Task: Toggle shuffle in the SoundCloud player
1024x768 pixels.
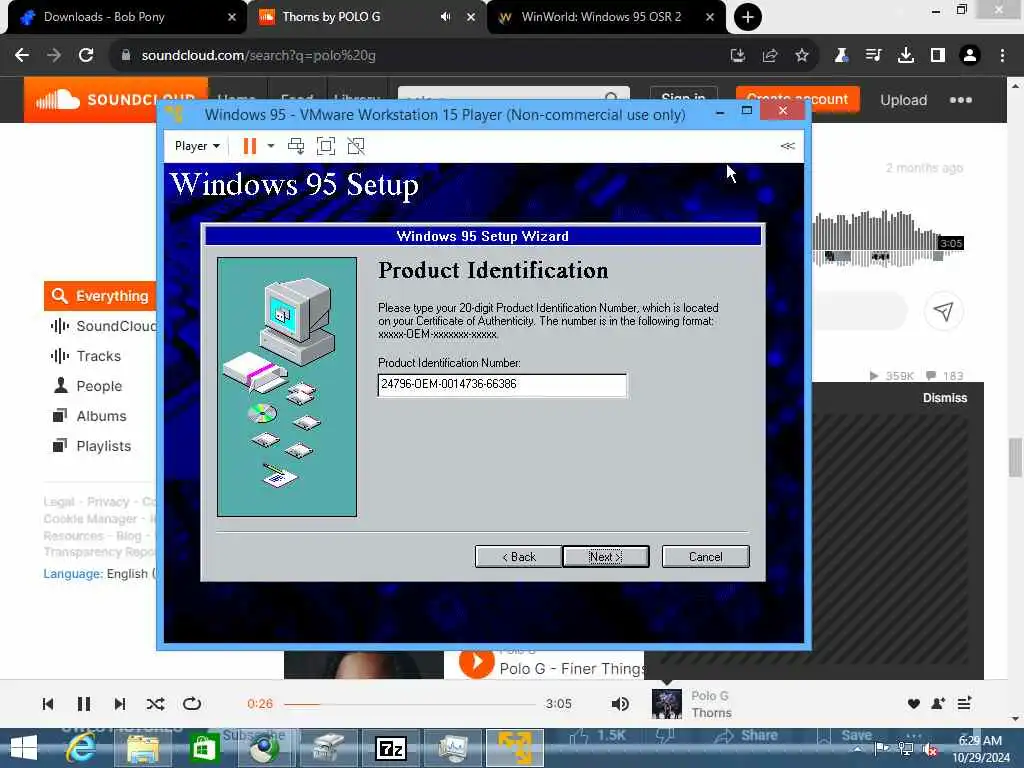Action: [x=155, y=704]
